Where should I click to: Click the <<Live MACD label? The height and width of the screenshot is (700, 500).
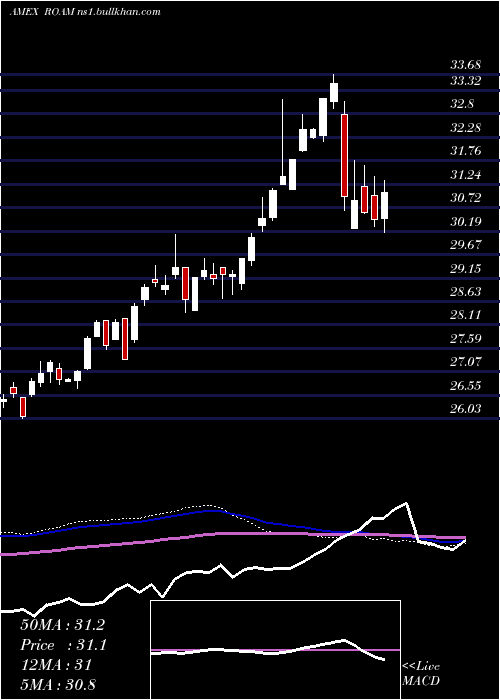click(x=421, y=674)
